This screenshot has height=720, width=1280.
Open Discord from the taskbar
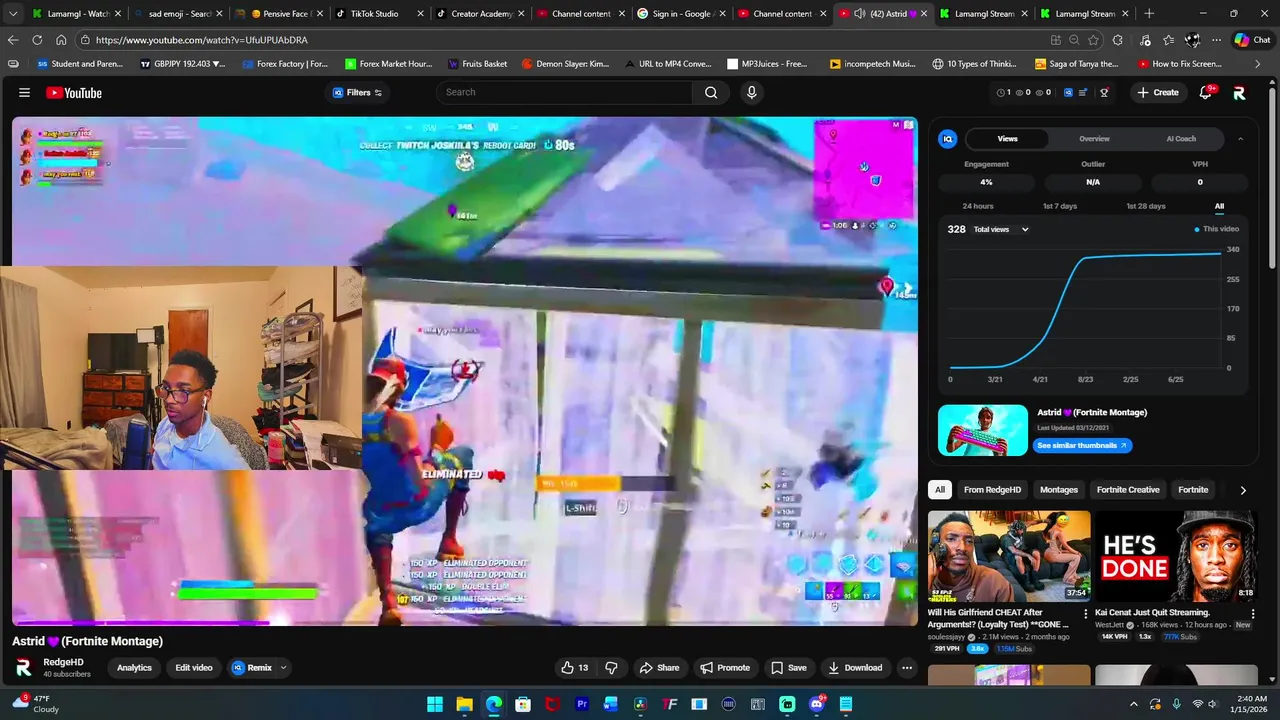(816, 704)
